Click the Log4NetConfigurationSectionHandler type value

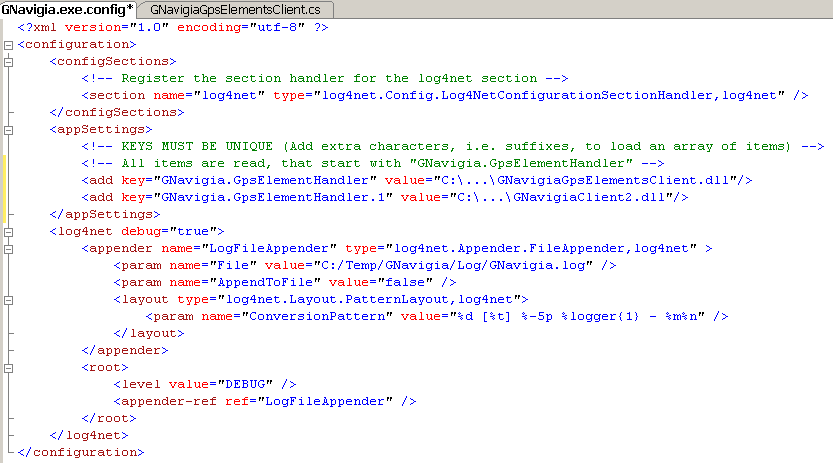pos(549,96)
